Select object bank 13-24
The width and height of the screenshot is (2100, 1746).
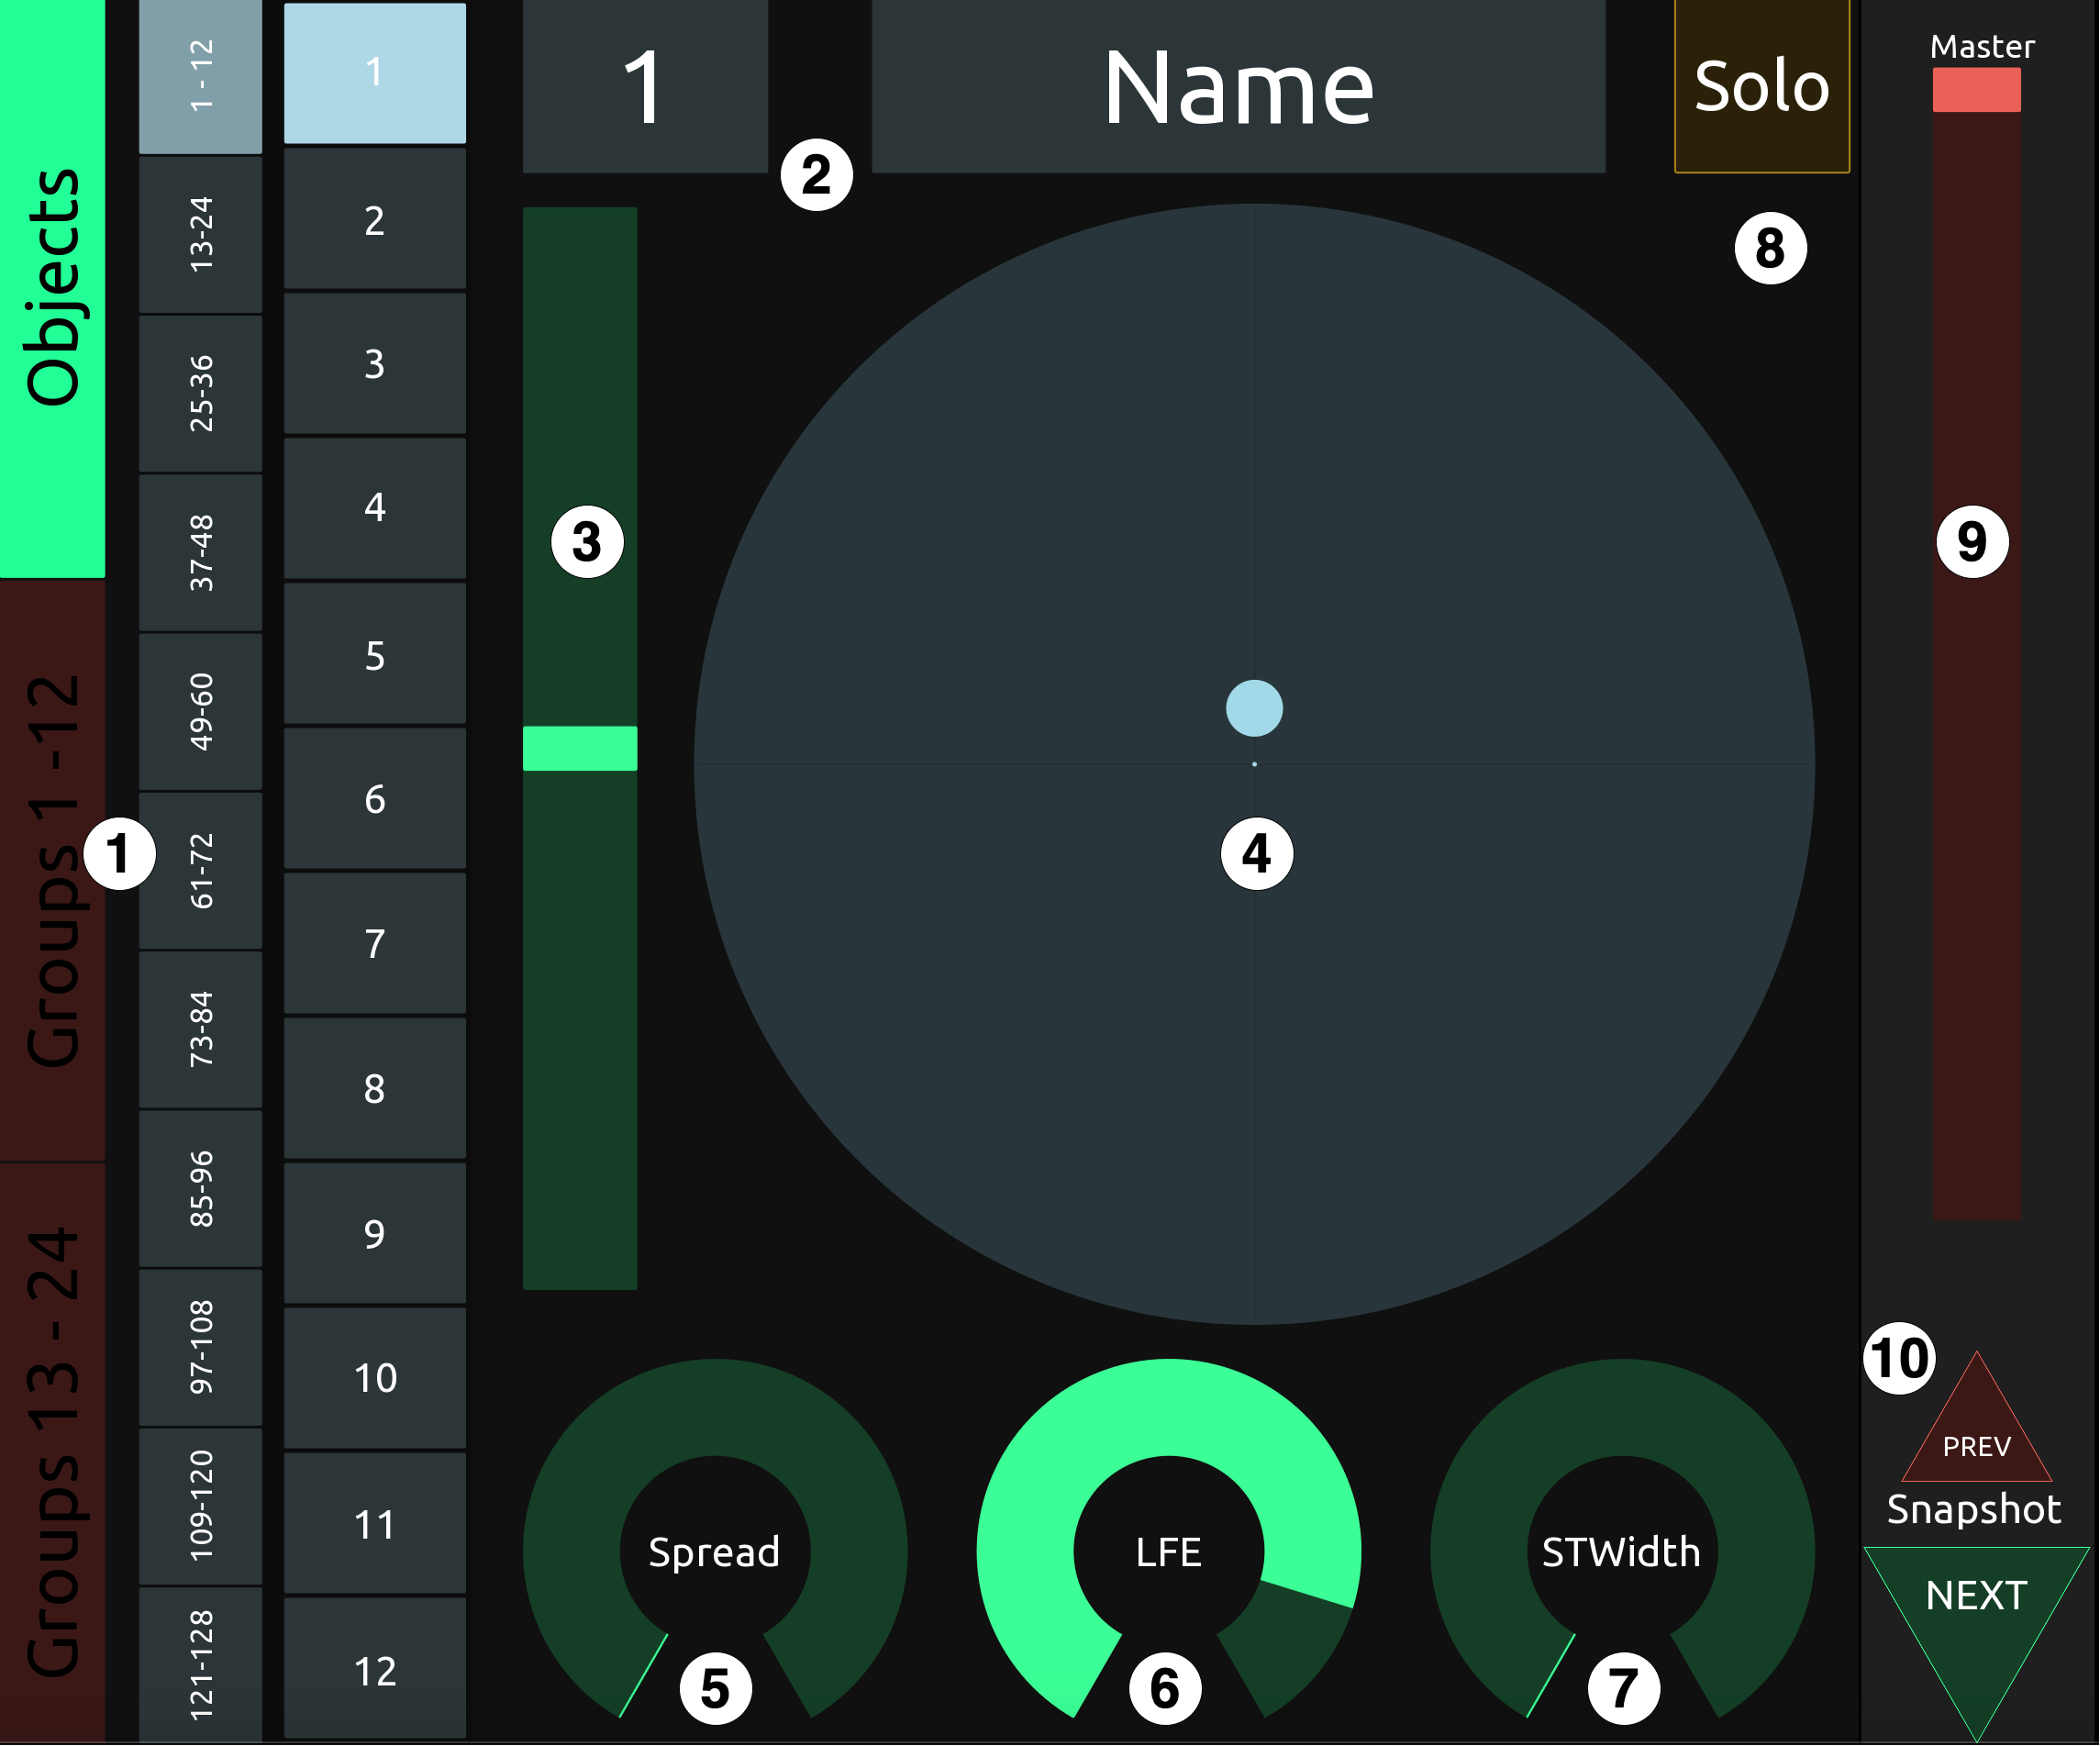coord(200,235)
